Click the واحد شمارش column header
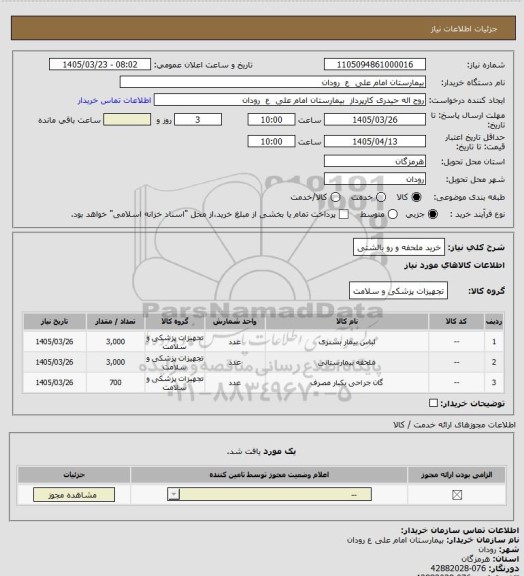 pos(234,321)
